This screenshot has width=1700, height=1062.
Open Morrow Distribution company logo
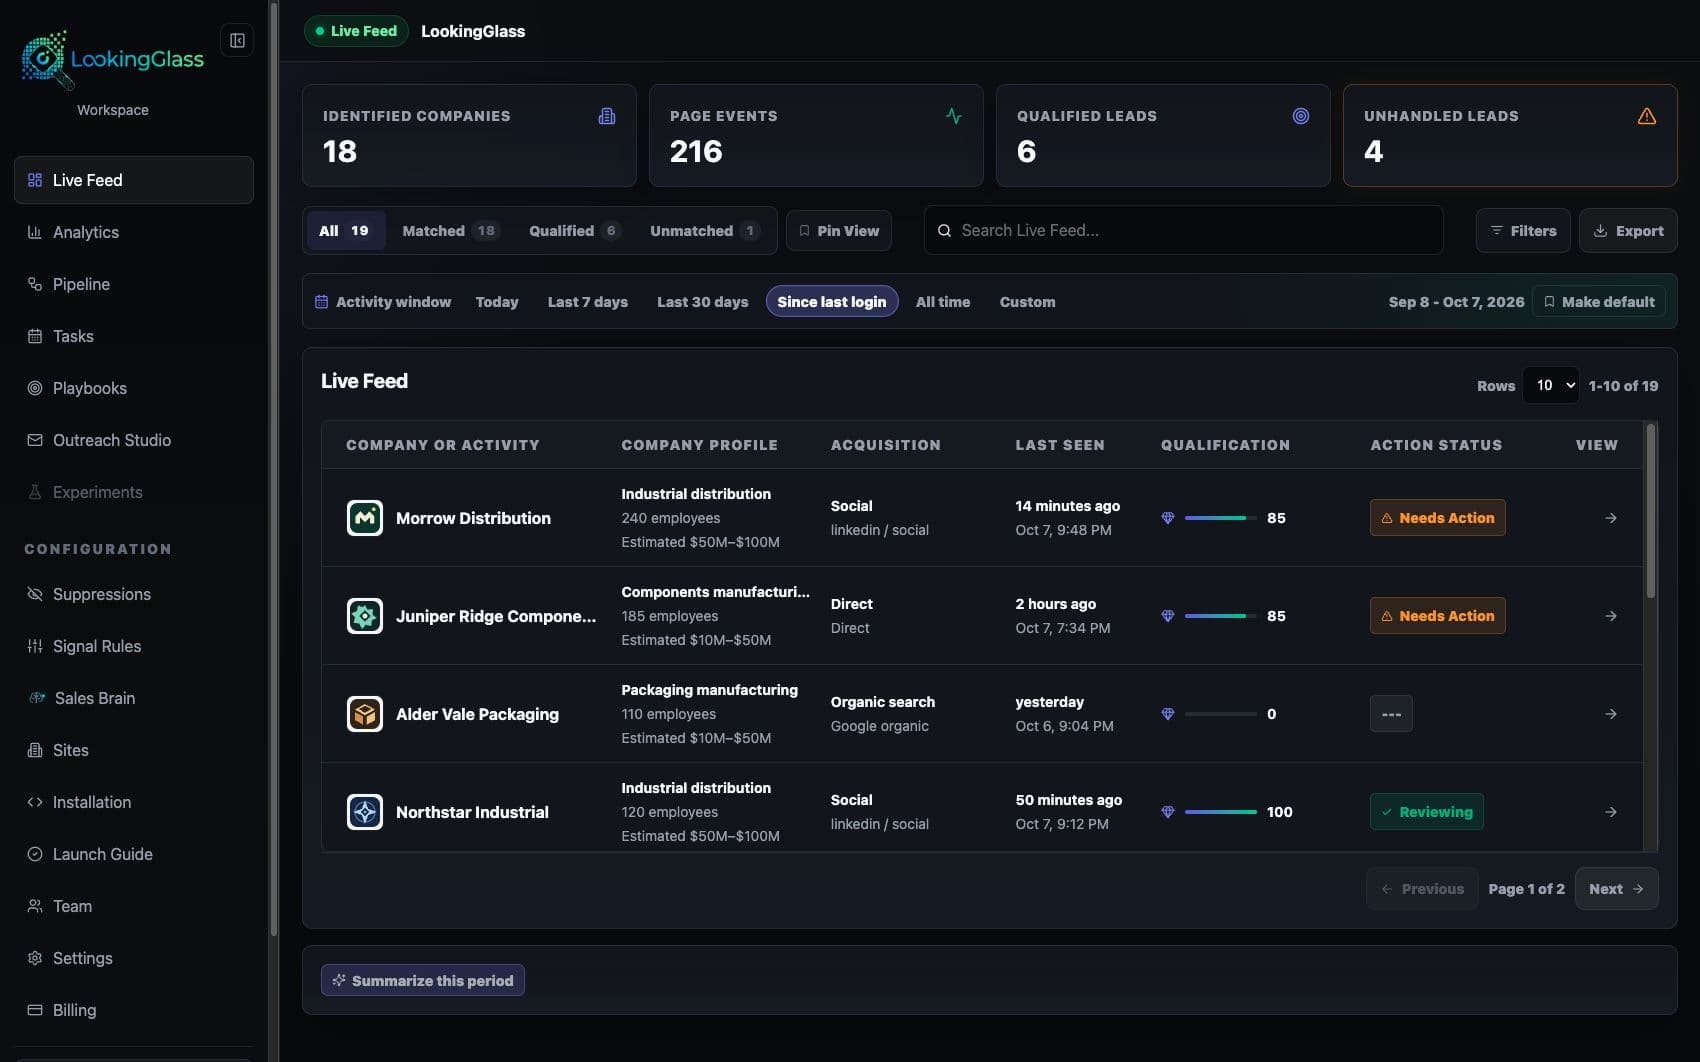(365, 518)
